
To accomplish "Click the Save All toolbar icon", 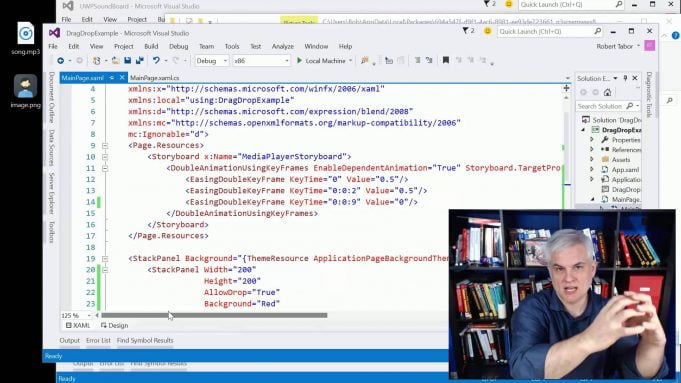I will [x=139, y=61].
